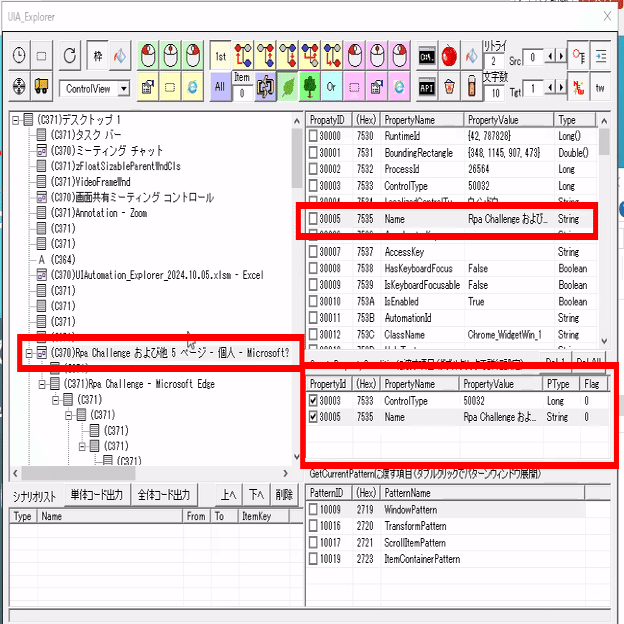This screenshot has width=624, height=624.
Task: Click the red apple icon
Action: click(449, 55)
